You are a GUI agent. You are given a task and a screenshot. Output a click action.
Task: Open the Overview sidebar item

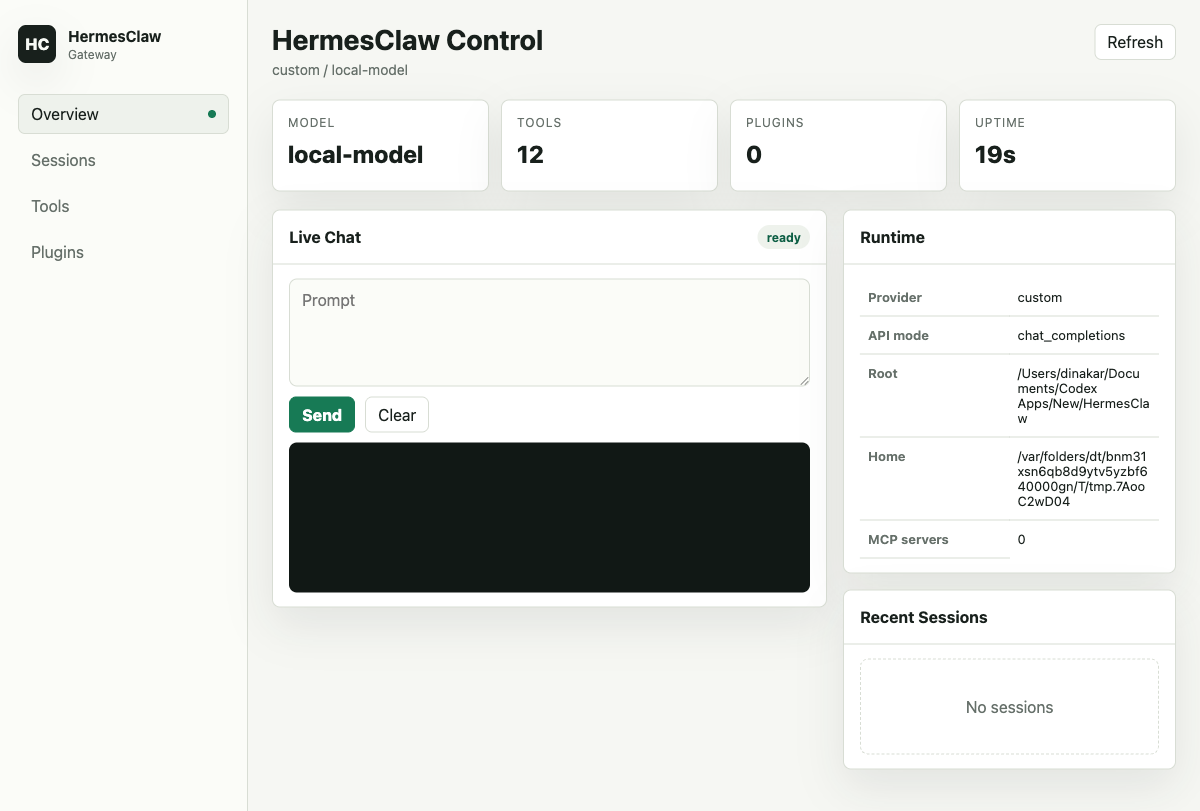coord(123,114)
